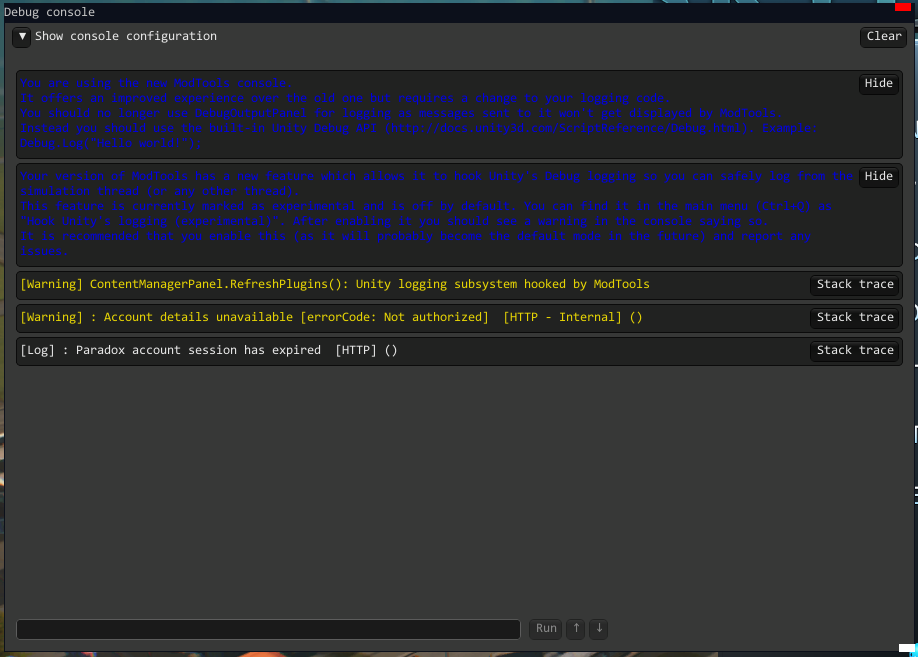
Task: Click the down arrow history button
Action: 598,629
